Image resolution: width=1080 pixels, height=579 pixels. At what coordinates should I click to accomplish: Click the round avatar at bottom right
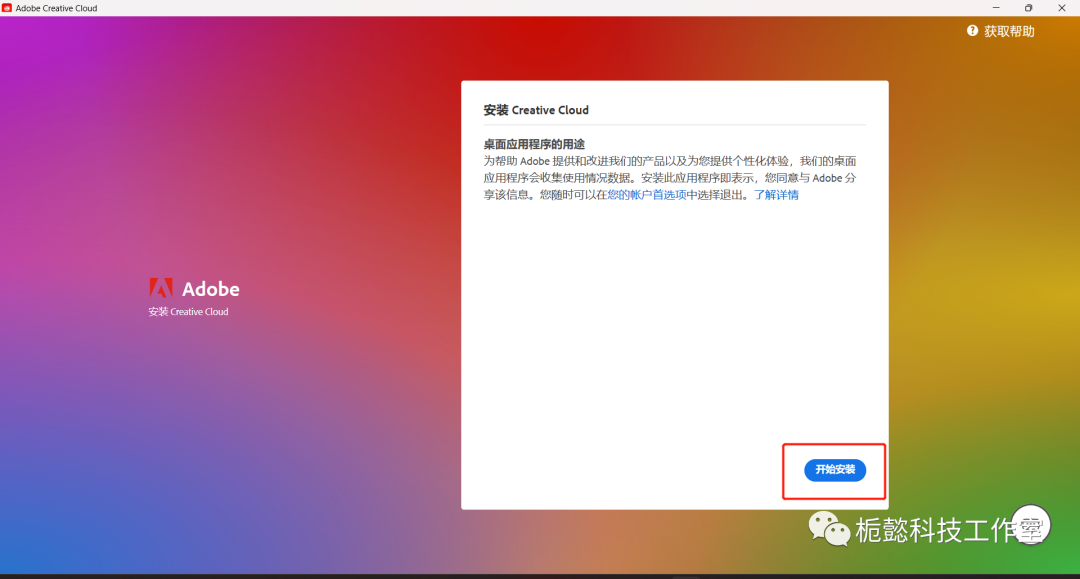[1029, 524]
